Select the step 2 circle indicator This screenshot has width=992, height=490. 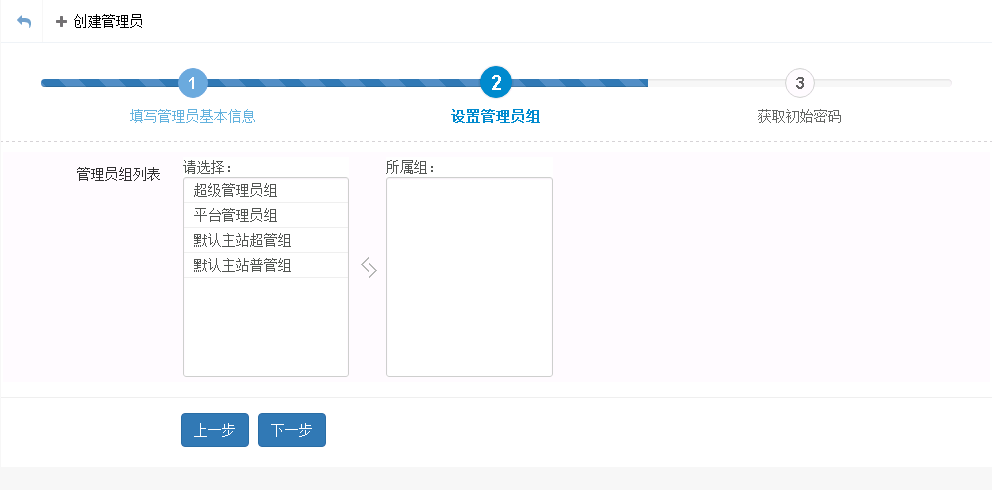click(x=496, y=83)
